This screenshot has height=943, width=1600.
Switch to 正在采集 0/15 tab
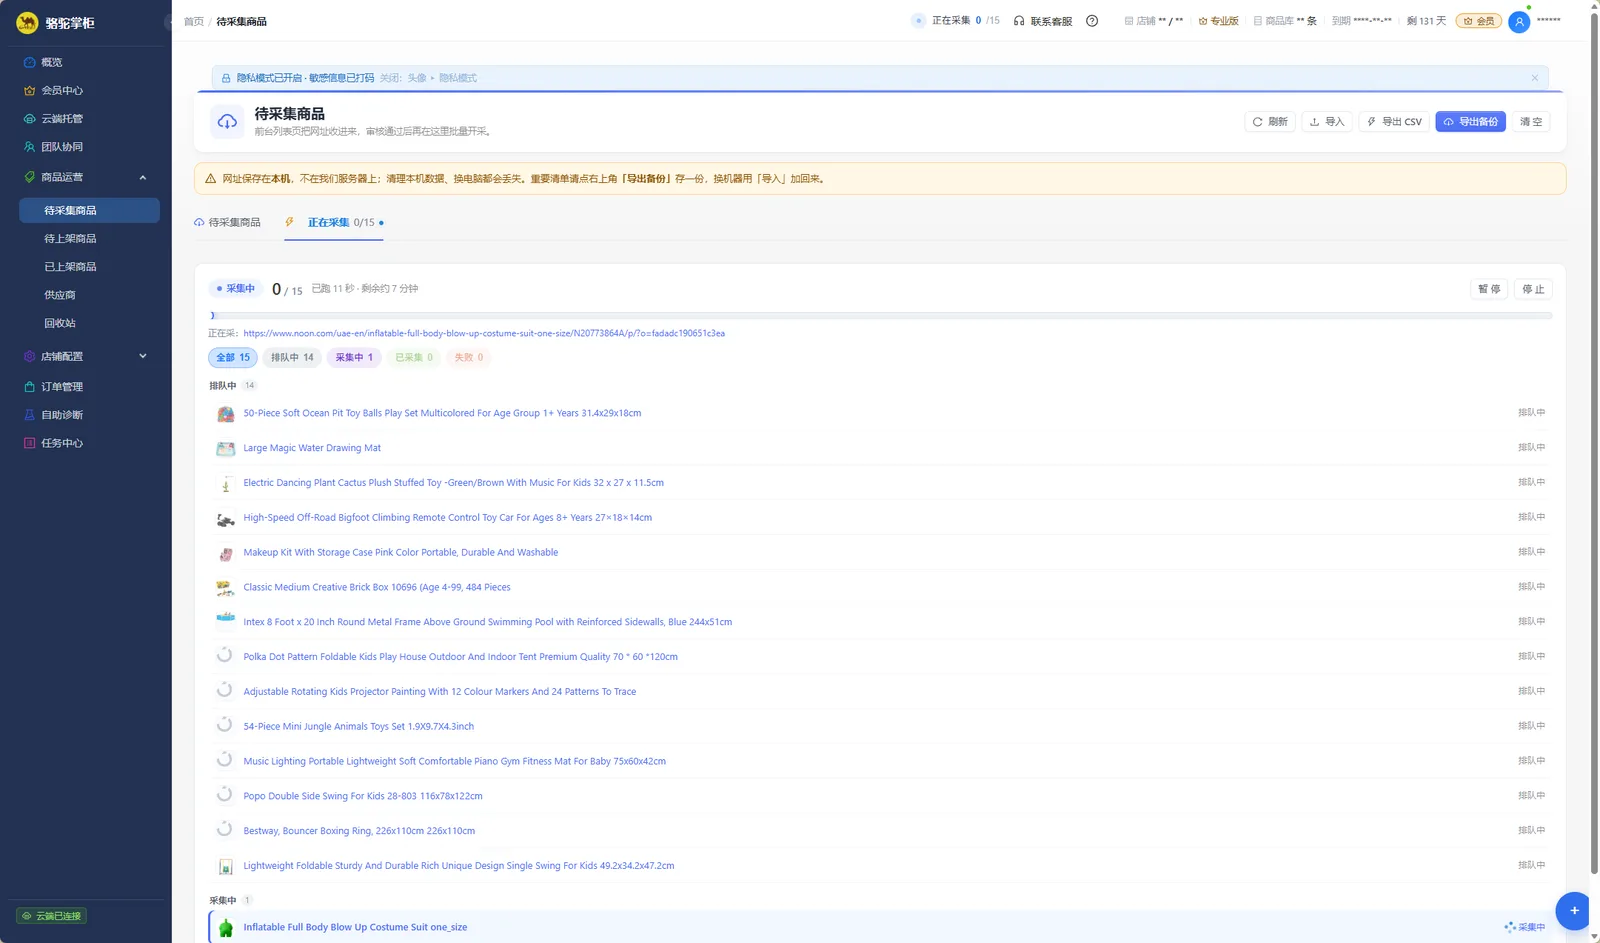click(x=334, y=222)
